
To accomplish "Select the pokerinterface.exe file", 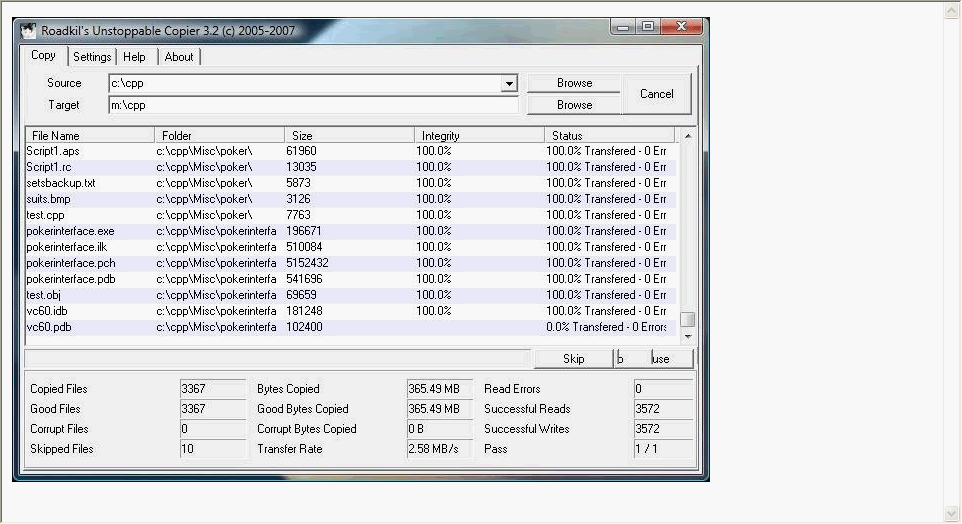I will point(351,231).
